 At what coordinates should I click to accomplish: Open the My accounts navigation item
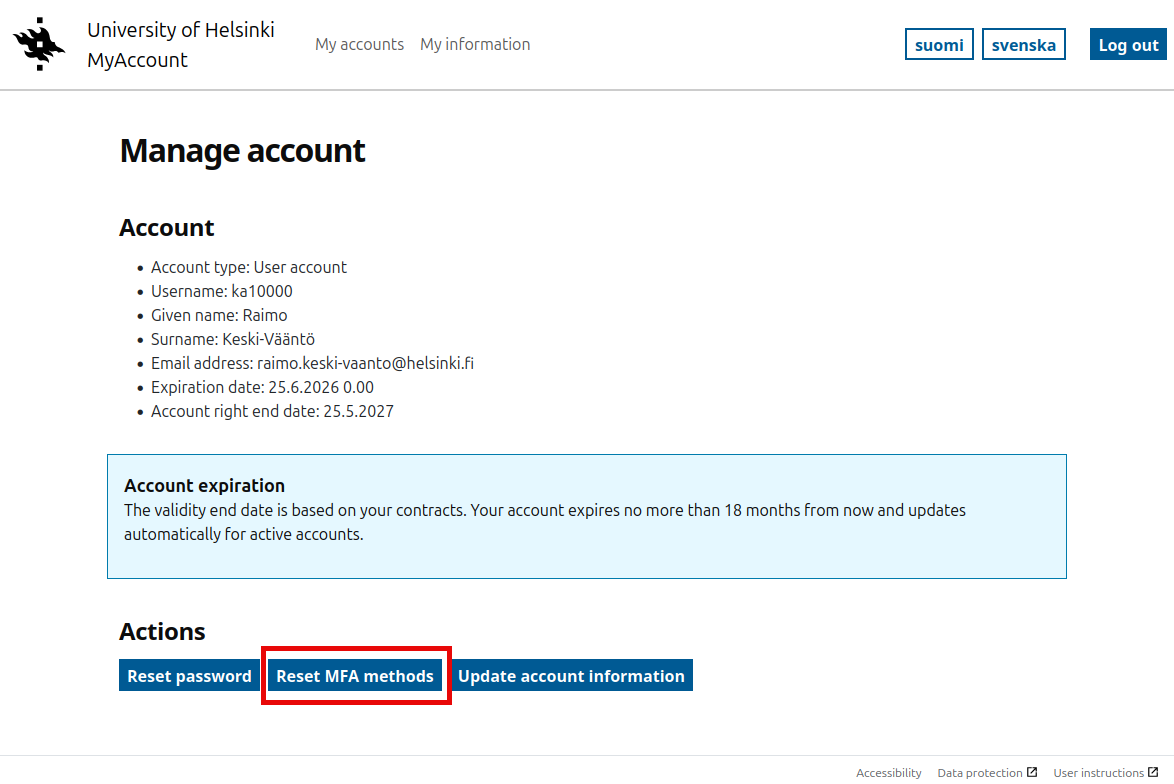tap(359, 44)
